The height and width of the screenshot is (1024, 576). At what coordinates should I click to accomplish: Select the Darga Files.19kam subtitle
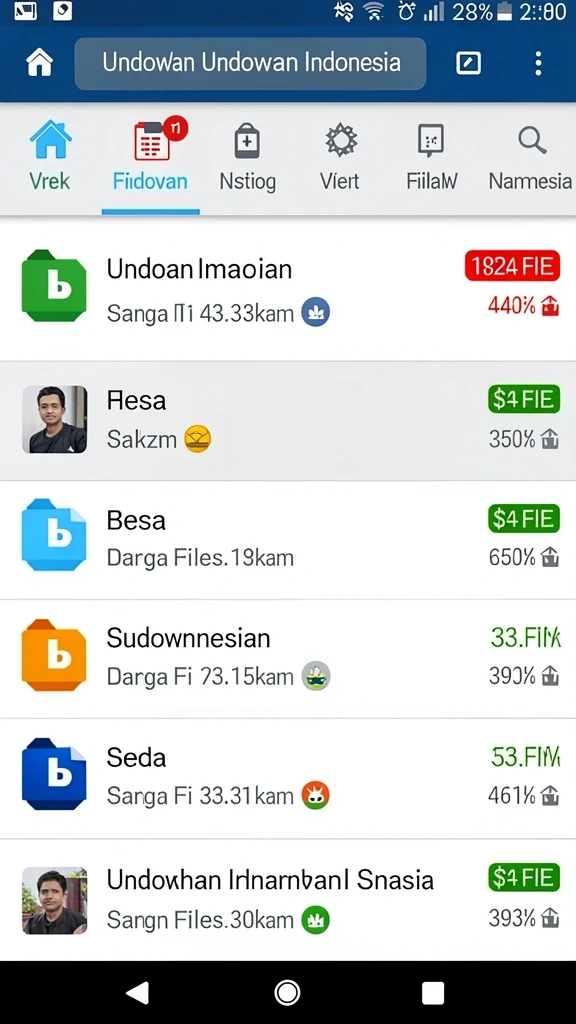200,558
